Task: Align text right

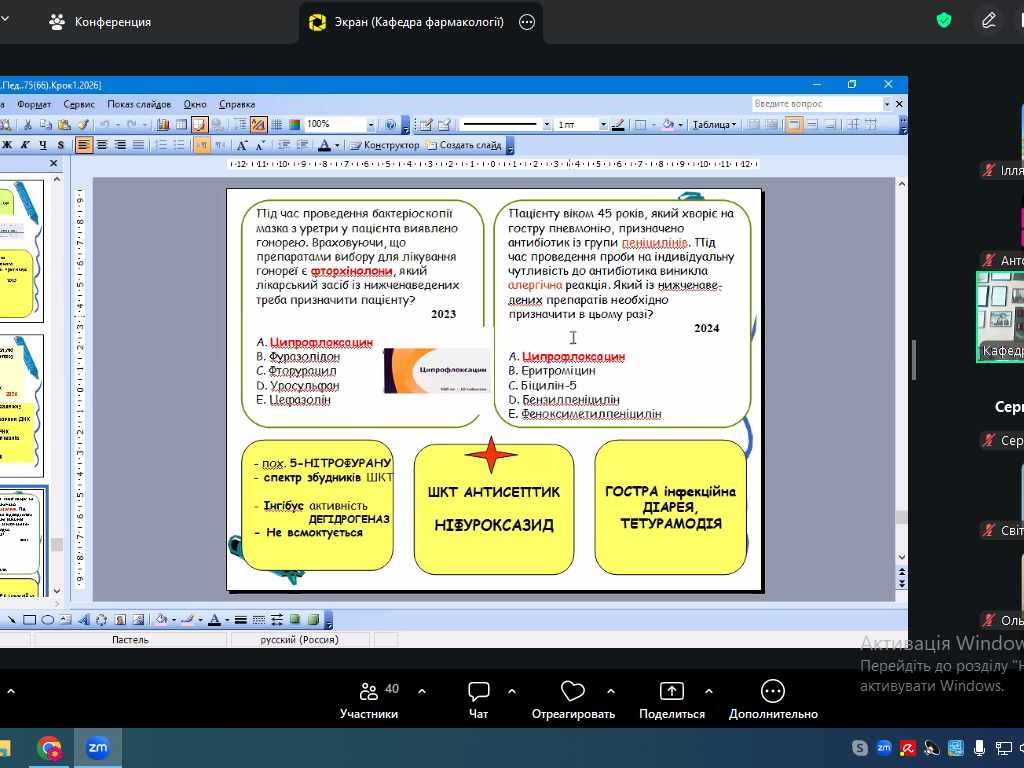Action: (x=120, y=145)
